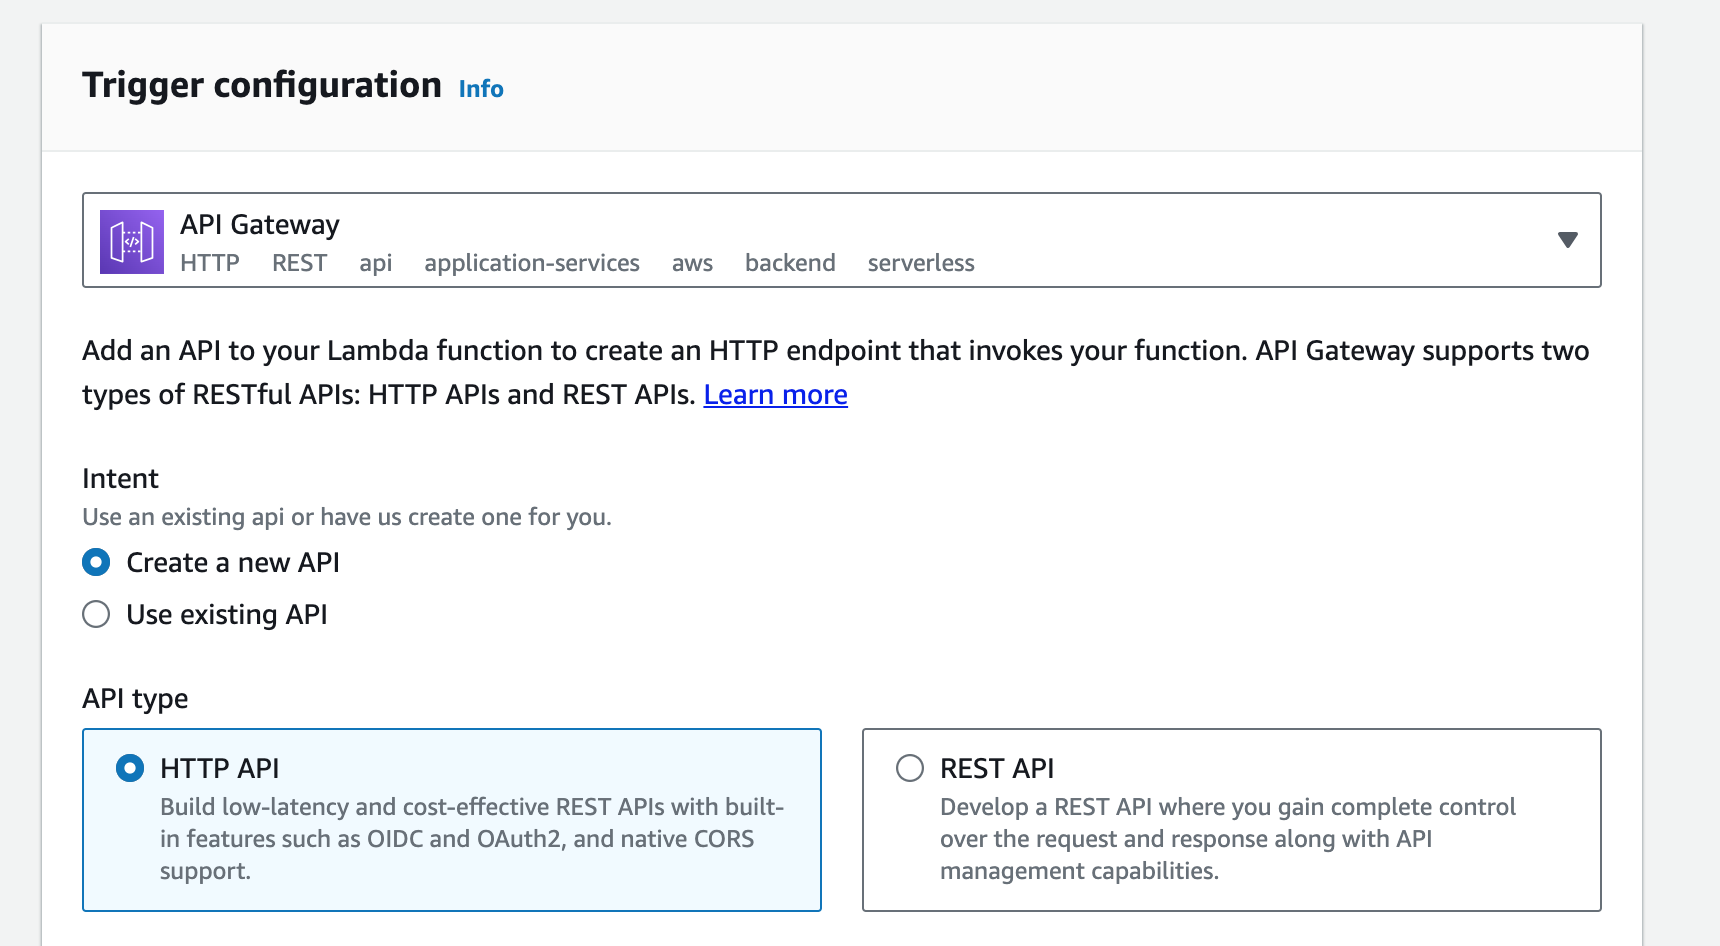Pick the REST API radio button
Screen dimensions: 1720x946
[910, 768]
